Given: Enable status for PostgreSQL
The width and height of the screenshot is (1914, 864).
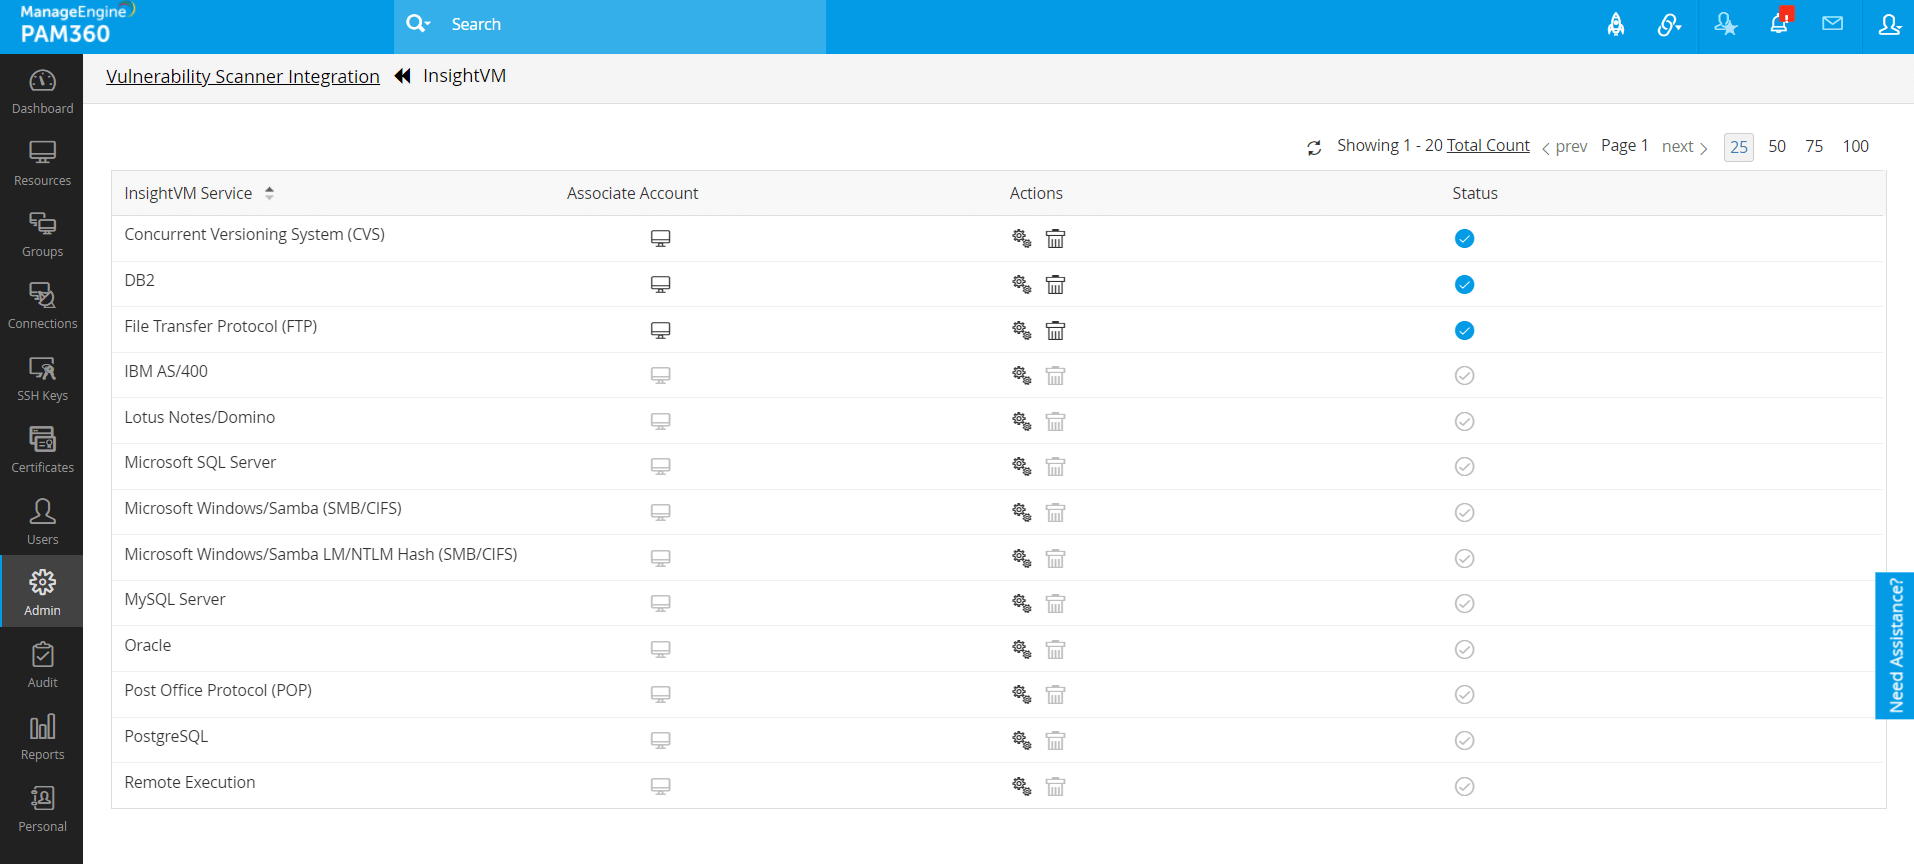Looking at the screenshot, I should pos(1464,740).
